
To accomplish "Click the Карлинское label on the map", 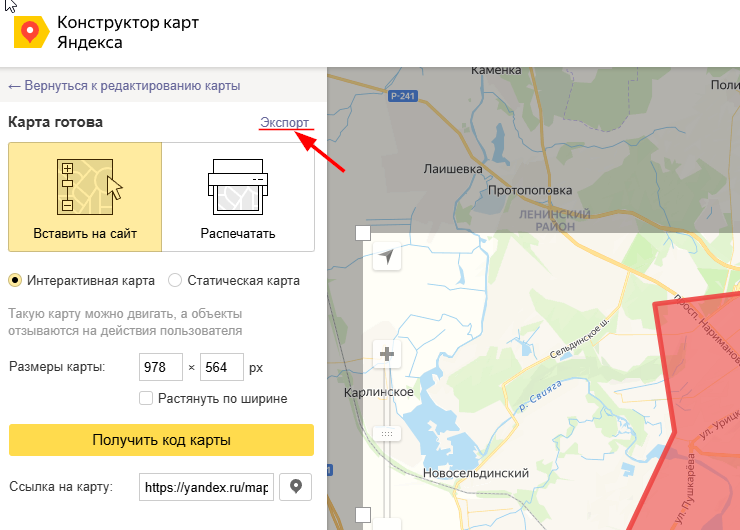I will (378, 392).
